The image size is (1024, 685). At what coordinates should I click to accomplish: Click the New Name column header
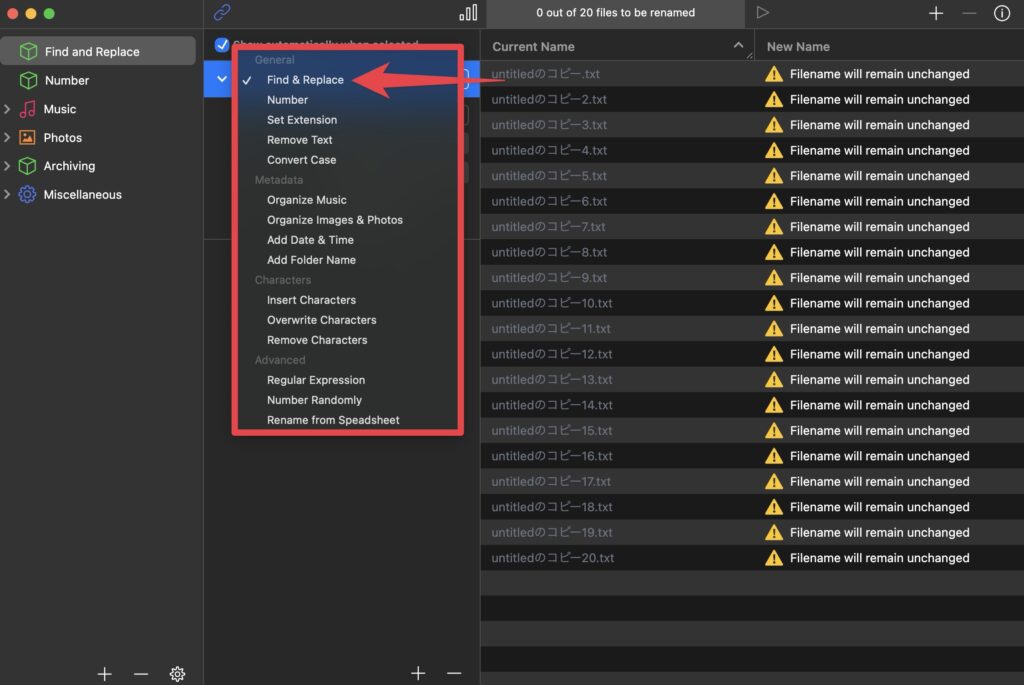pyautogui.click(x=798, y=46)
